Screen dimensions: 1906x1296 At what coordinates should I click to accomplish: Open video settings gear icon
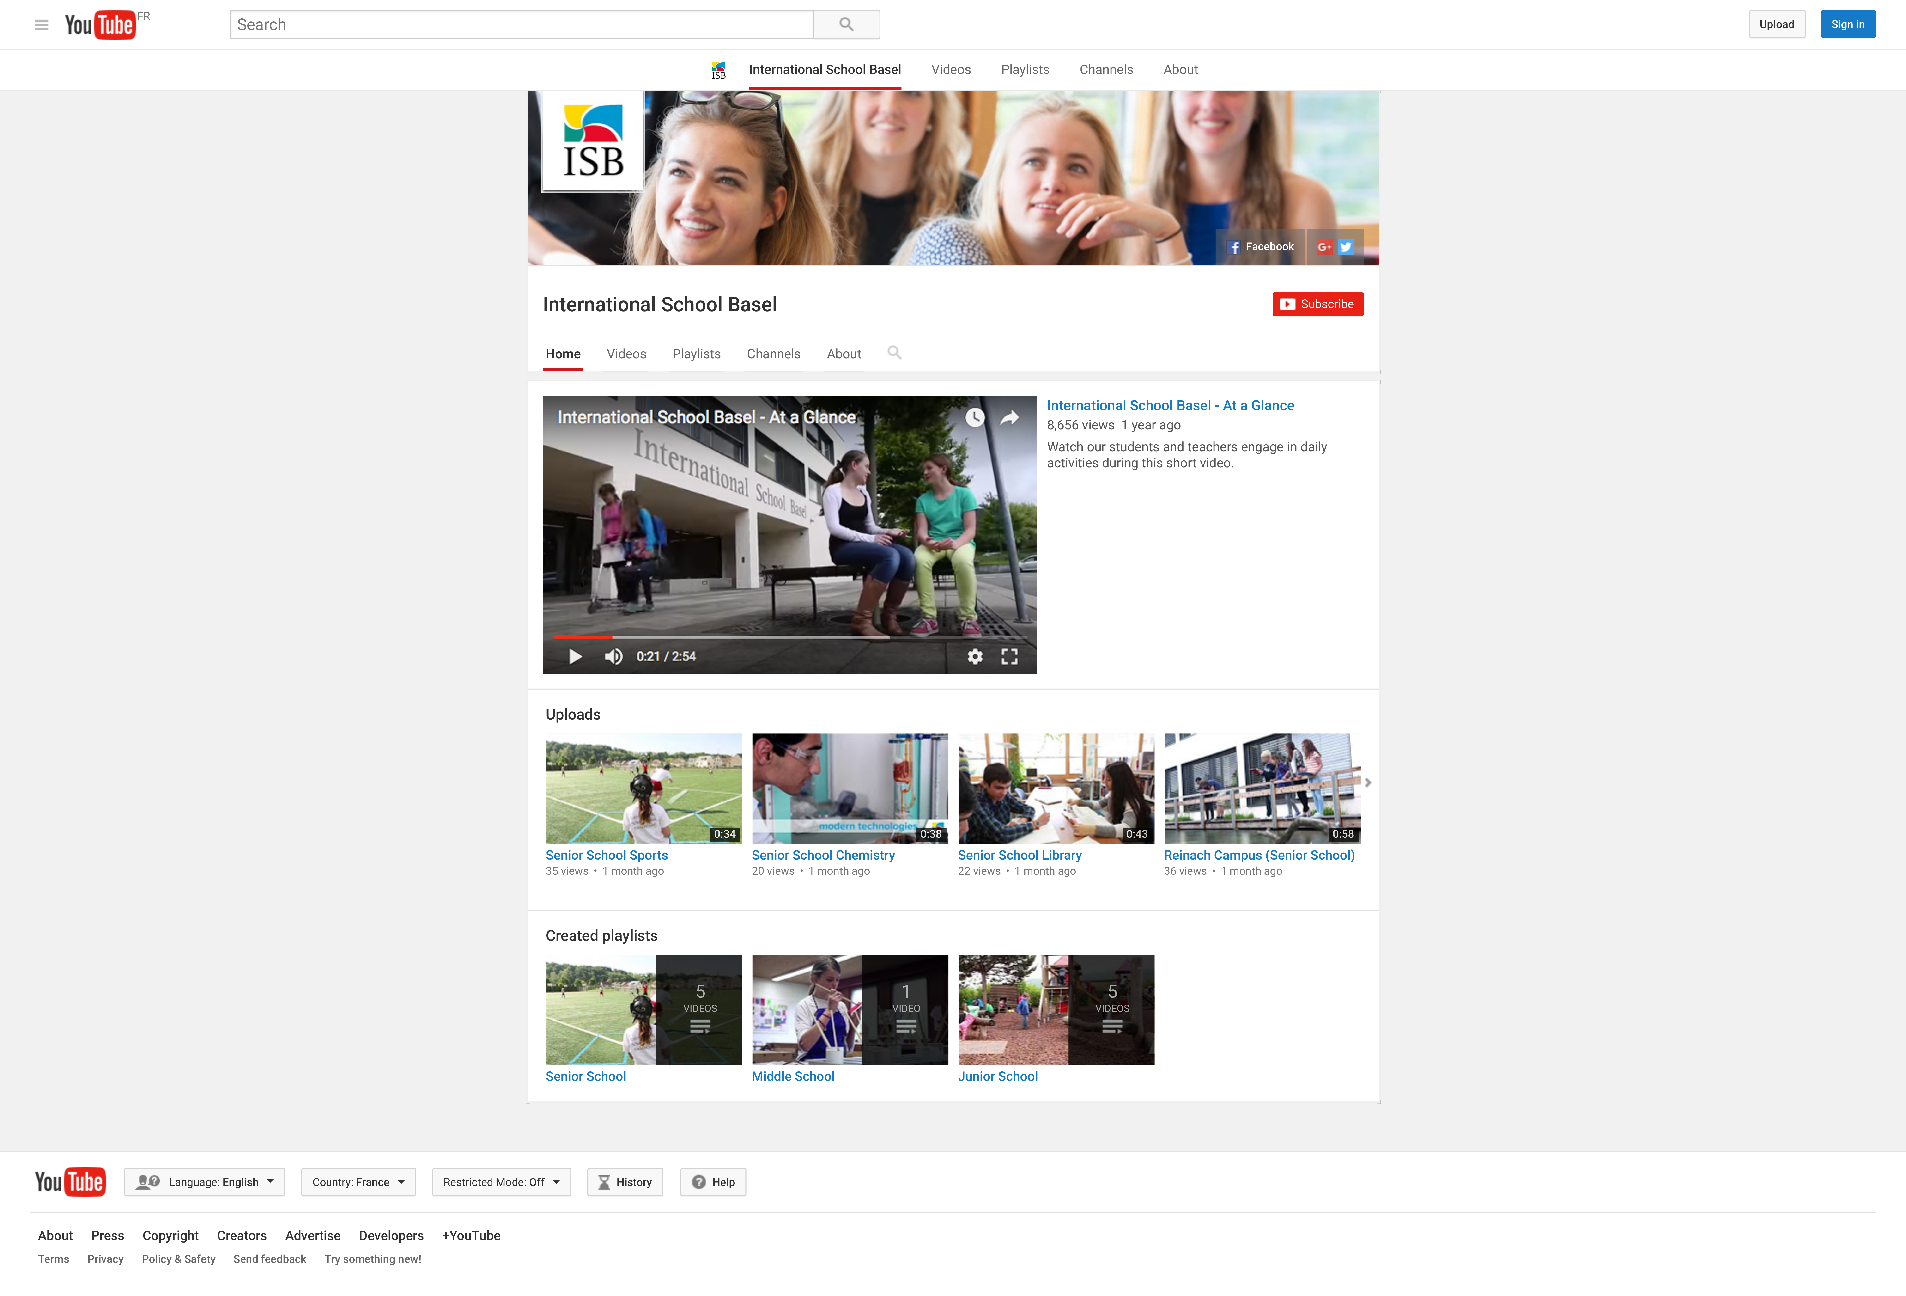[975, 657]
